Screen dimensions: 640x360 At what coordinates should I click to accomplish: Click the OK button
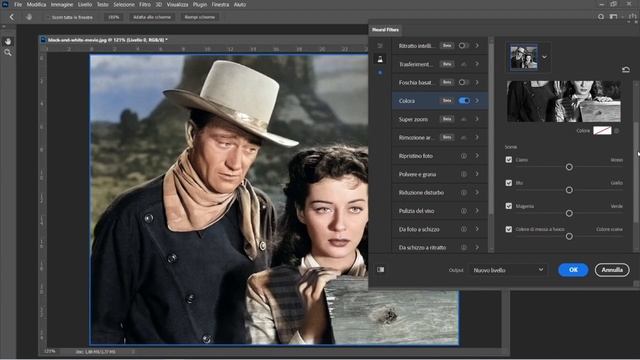(573, 270)
